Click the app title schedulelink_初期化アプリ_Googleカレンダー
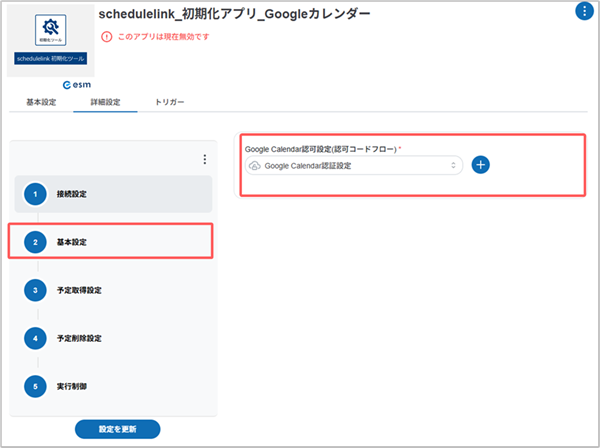Screen dimensions: 600x448 click(234, 14)
